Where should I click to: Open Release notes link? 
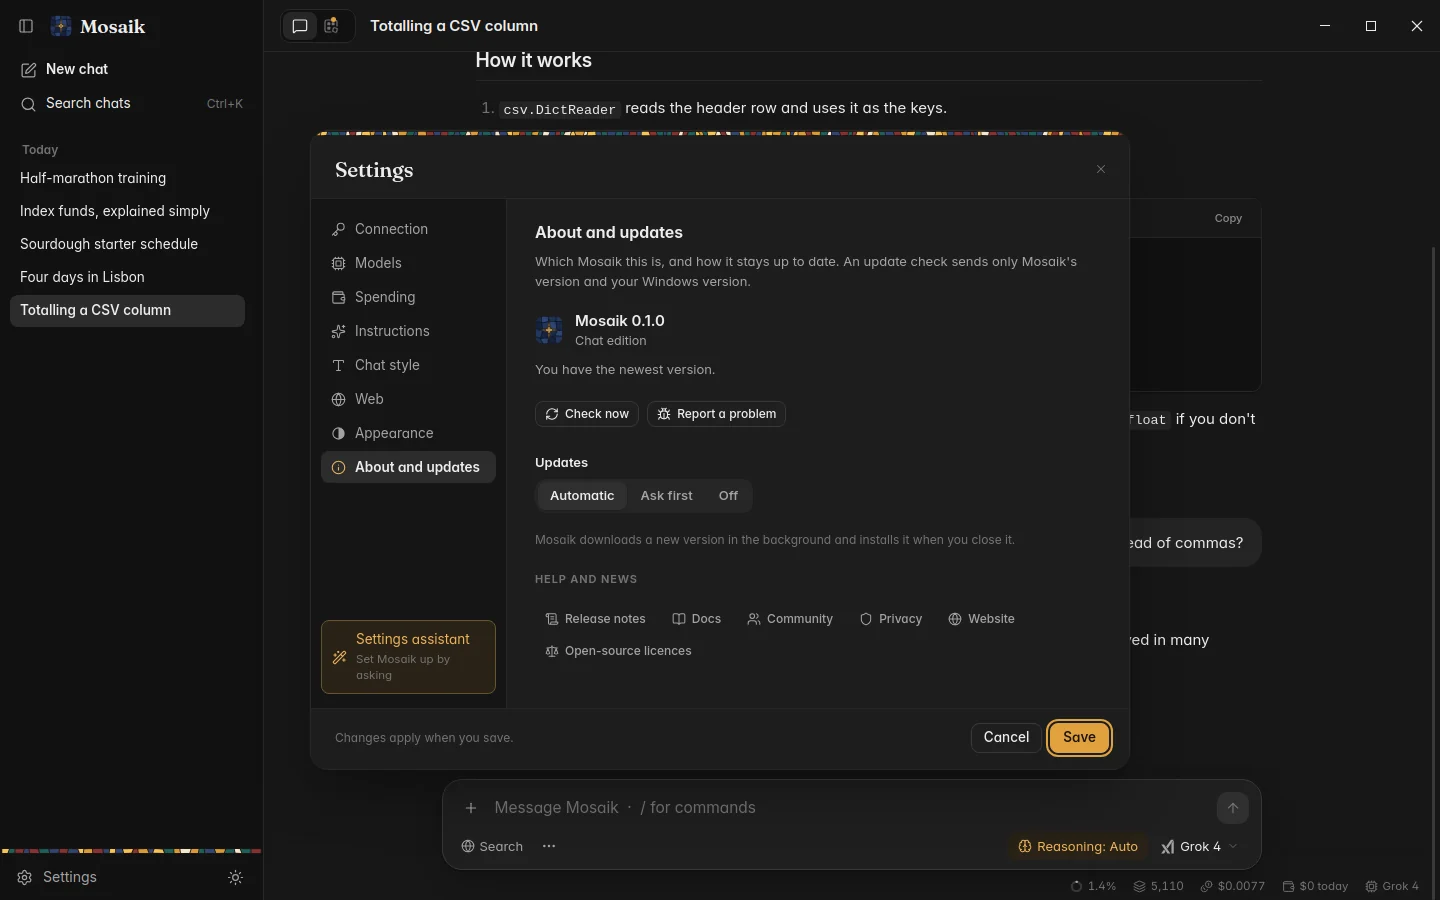click(596, 619)
